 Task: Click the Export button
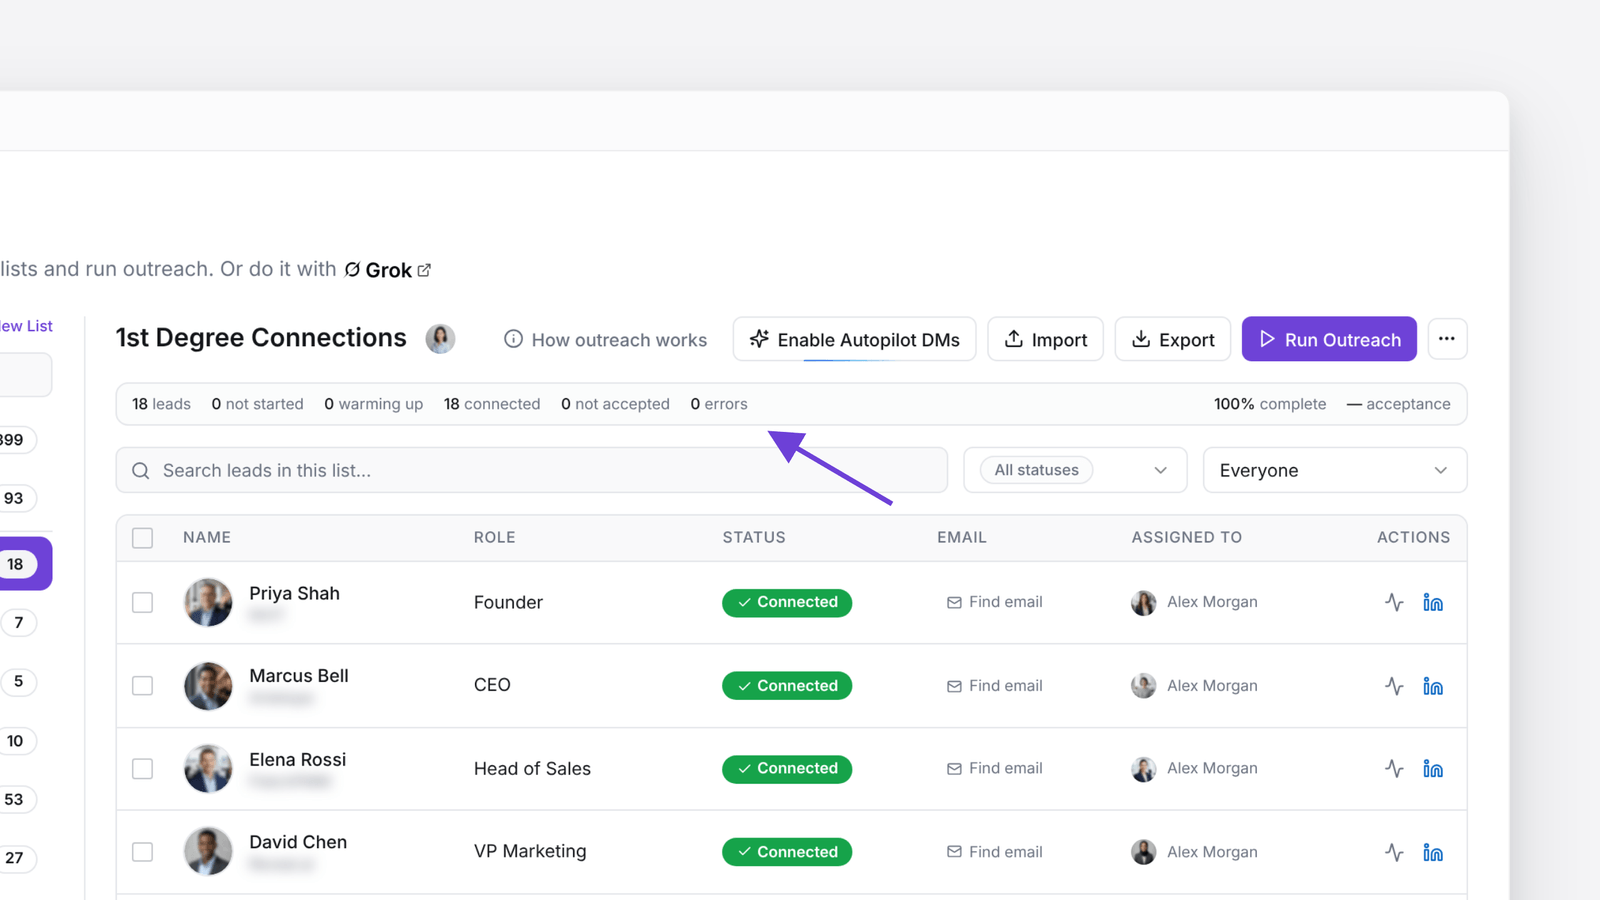(1172, 339)
